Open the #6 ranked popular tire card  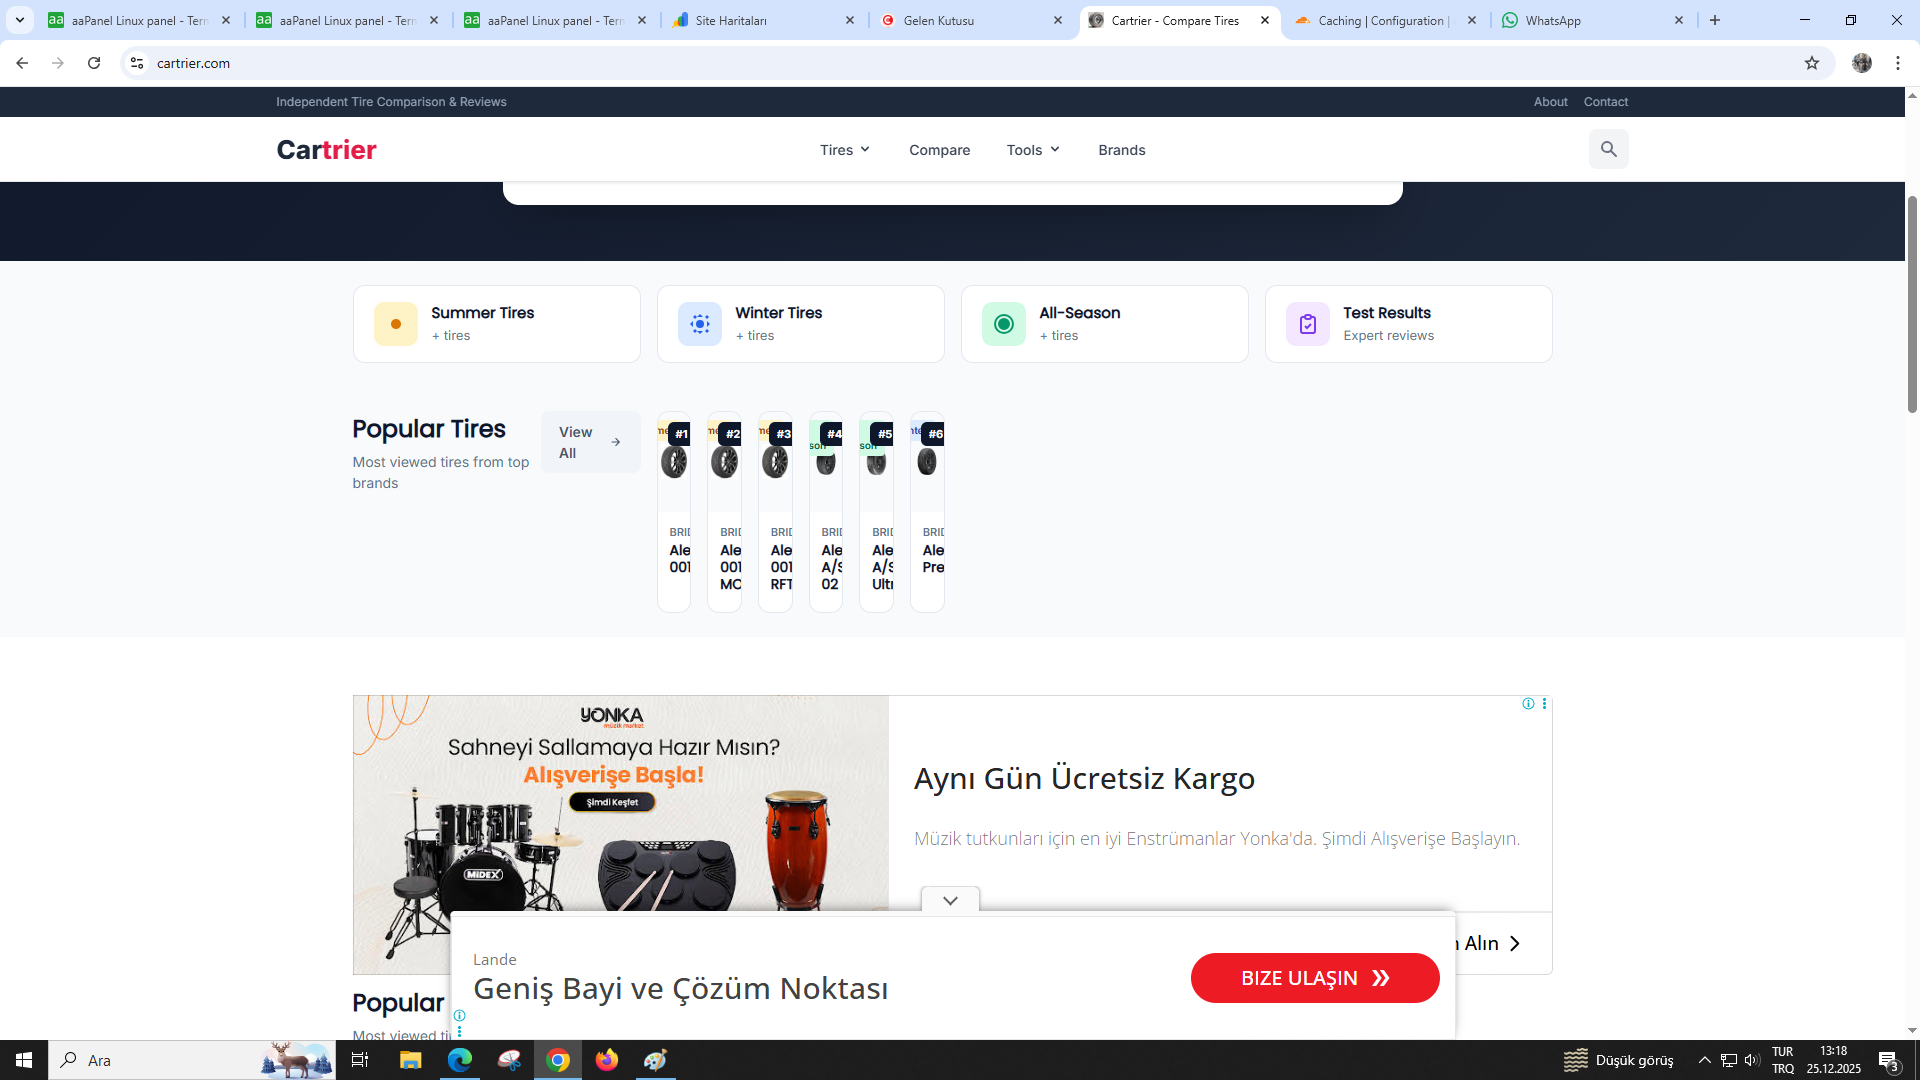(927, 512)
